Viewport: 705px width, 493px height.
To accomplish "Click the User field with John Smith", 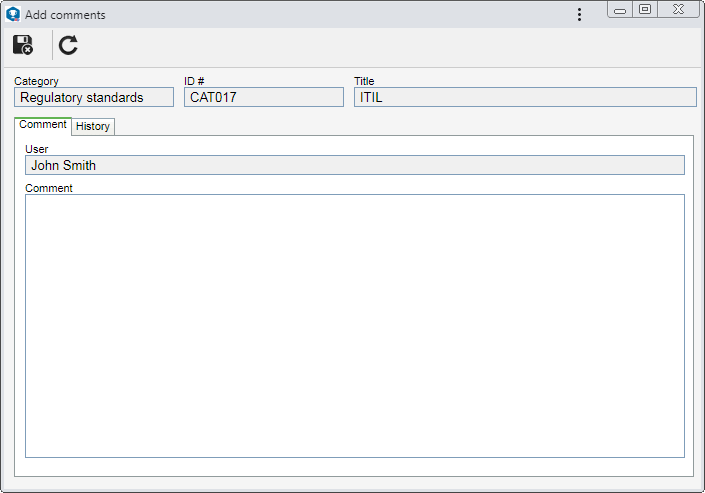I will 355,165.
